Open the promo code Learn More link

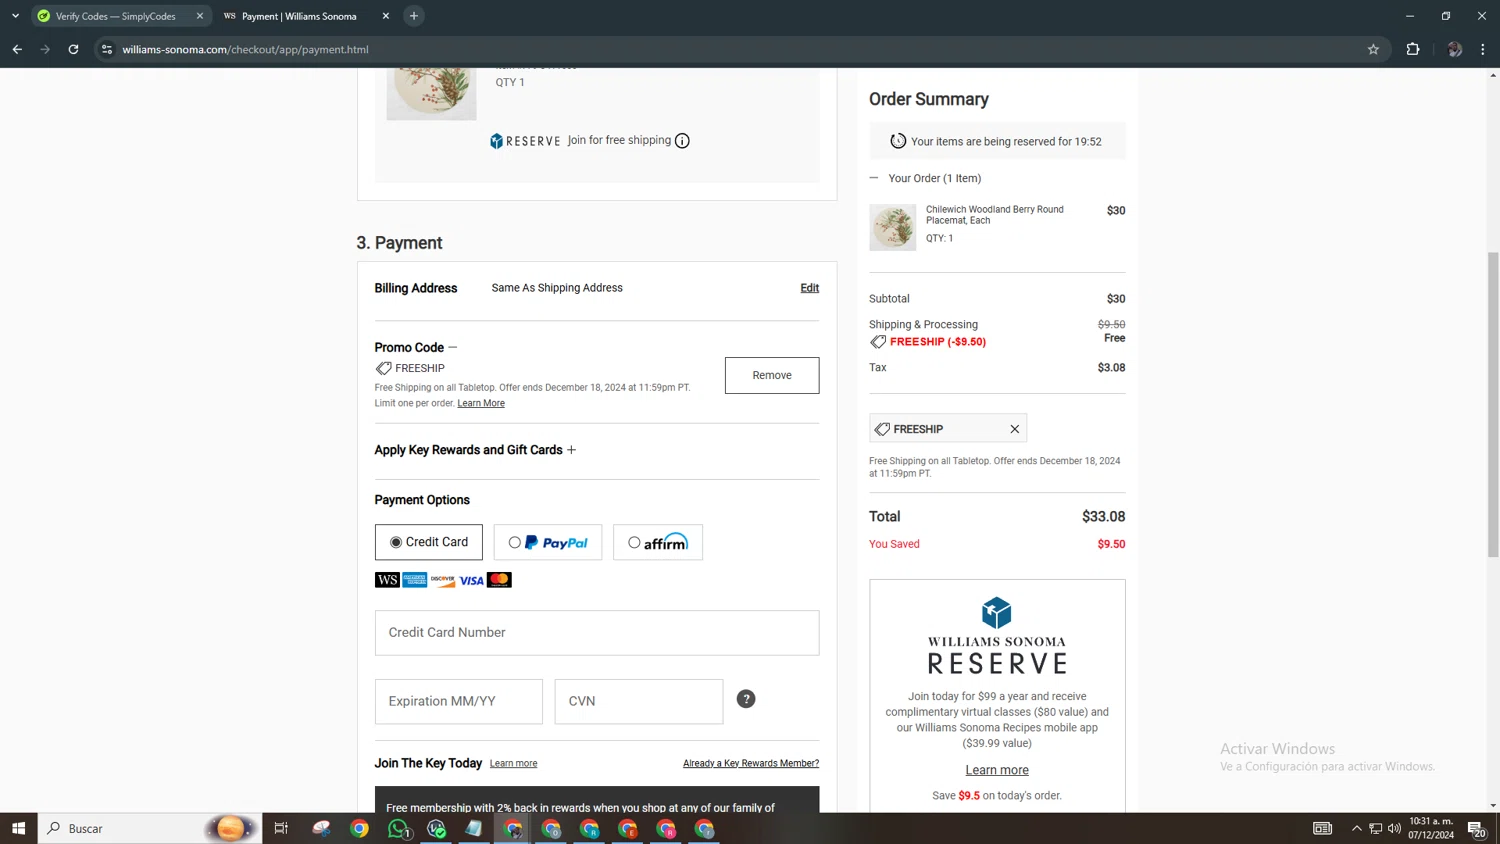coord(481,403)
